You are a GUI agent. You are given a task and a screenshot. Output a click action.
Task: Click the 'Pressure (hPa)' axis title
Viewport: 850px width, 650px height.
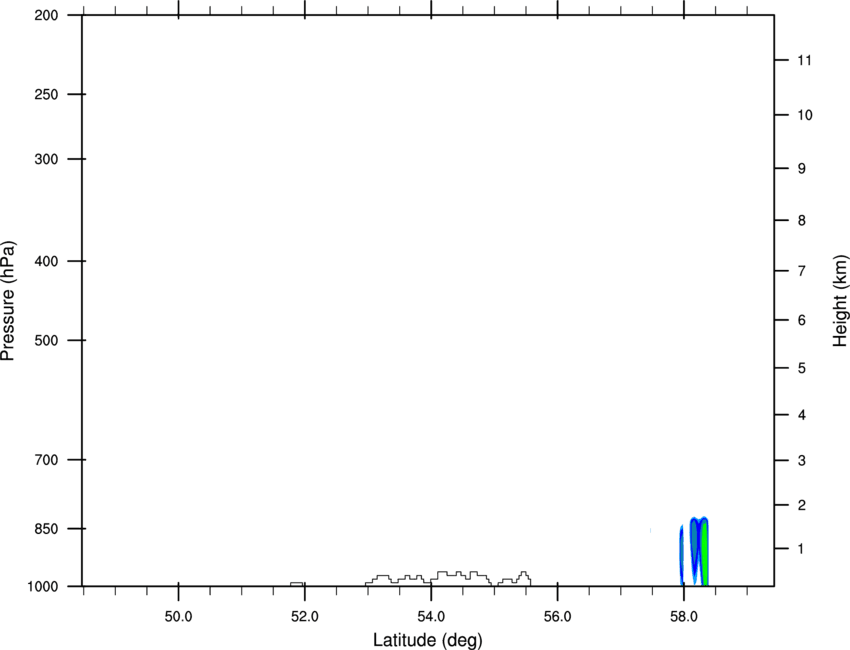[x=8, y=300]
